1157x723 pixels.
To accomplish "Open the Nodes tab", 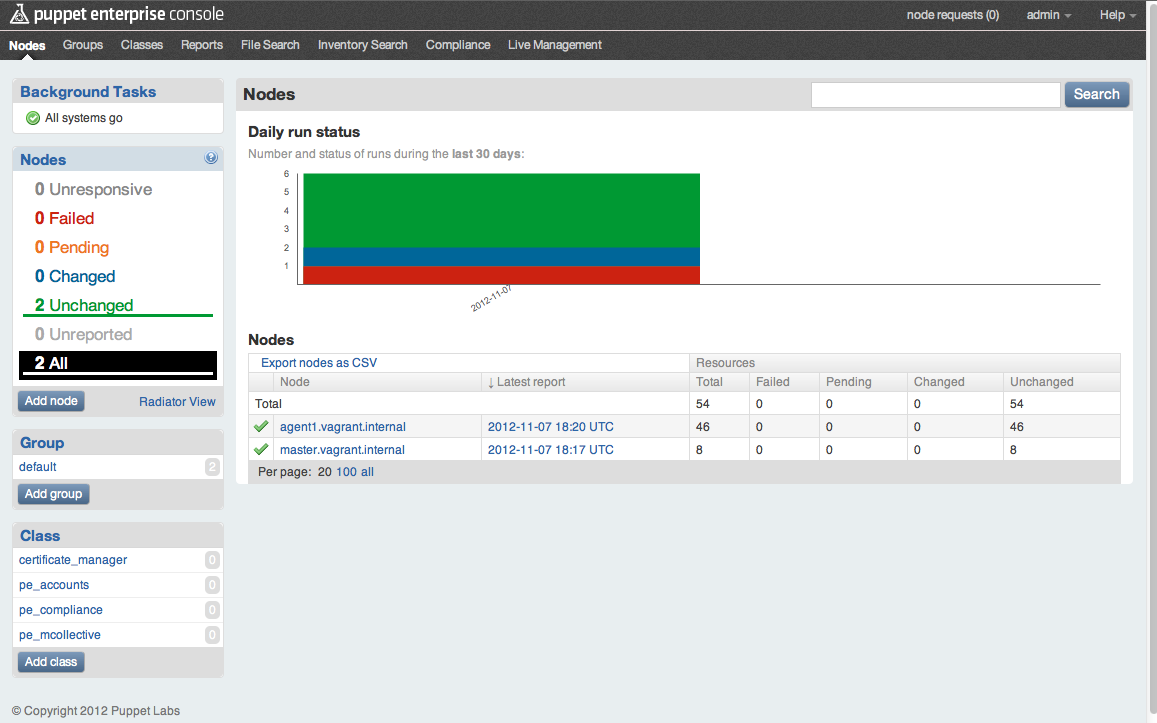I will (x=27, y=45).
